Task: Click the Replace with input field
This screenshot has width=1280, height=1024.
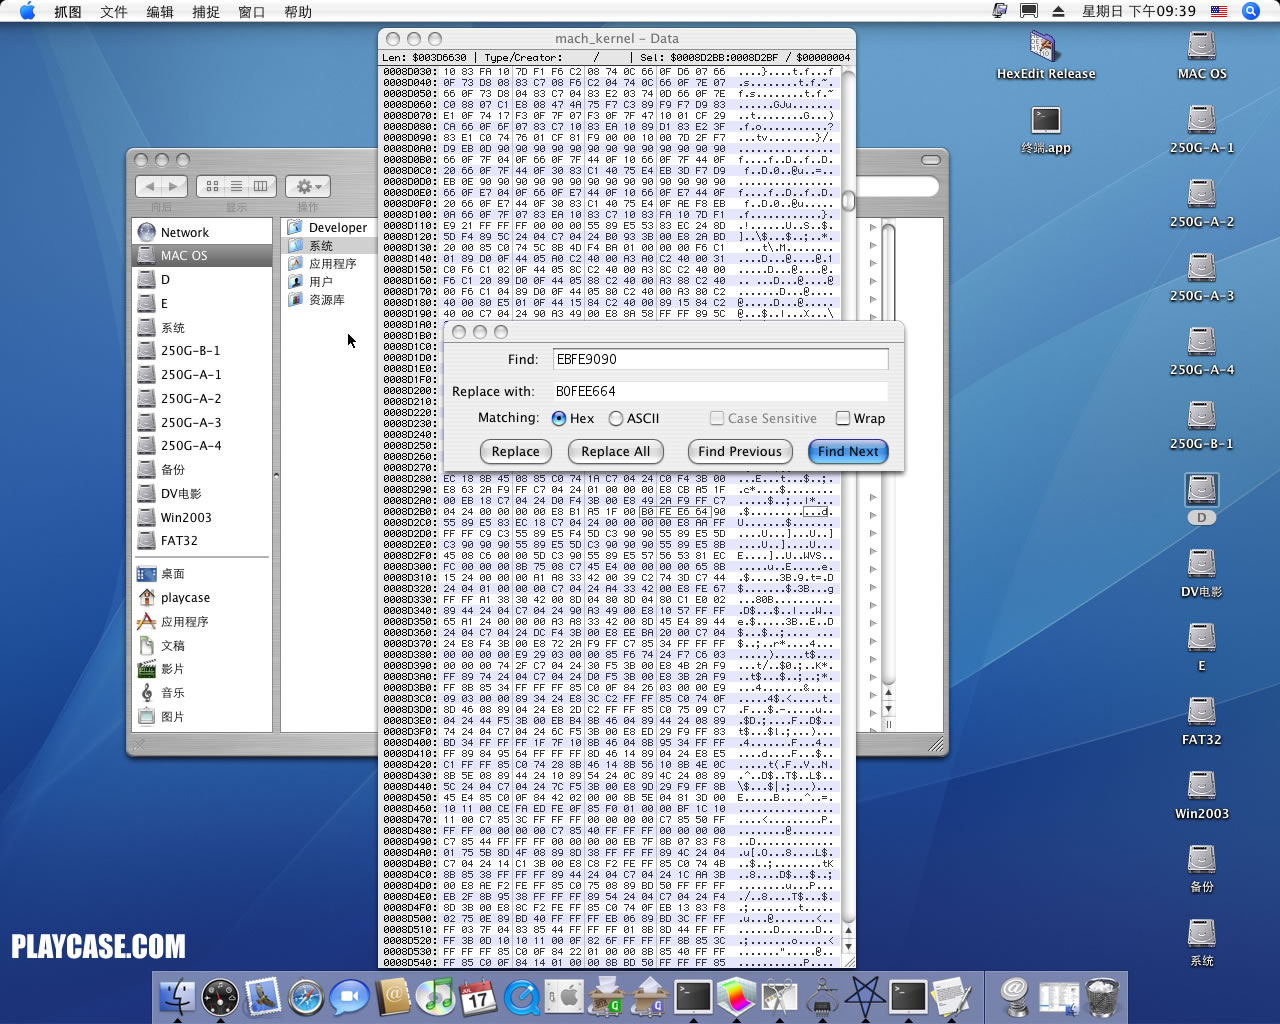Action: click(x=720, y=391)
